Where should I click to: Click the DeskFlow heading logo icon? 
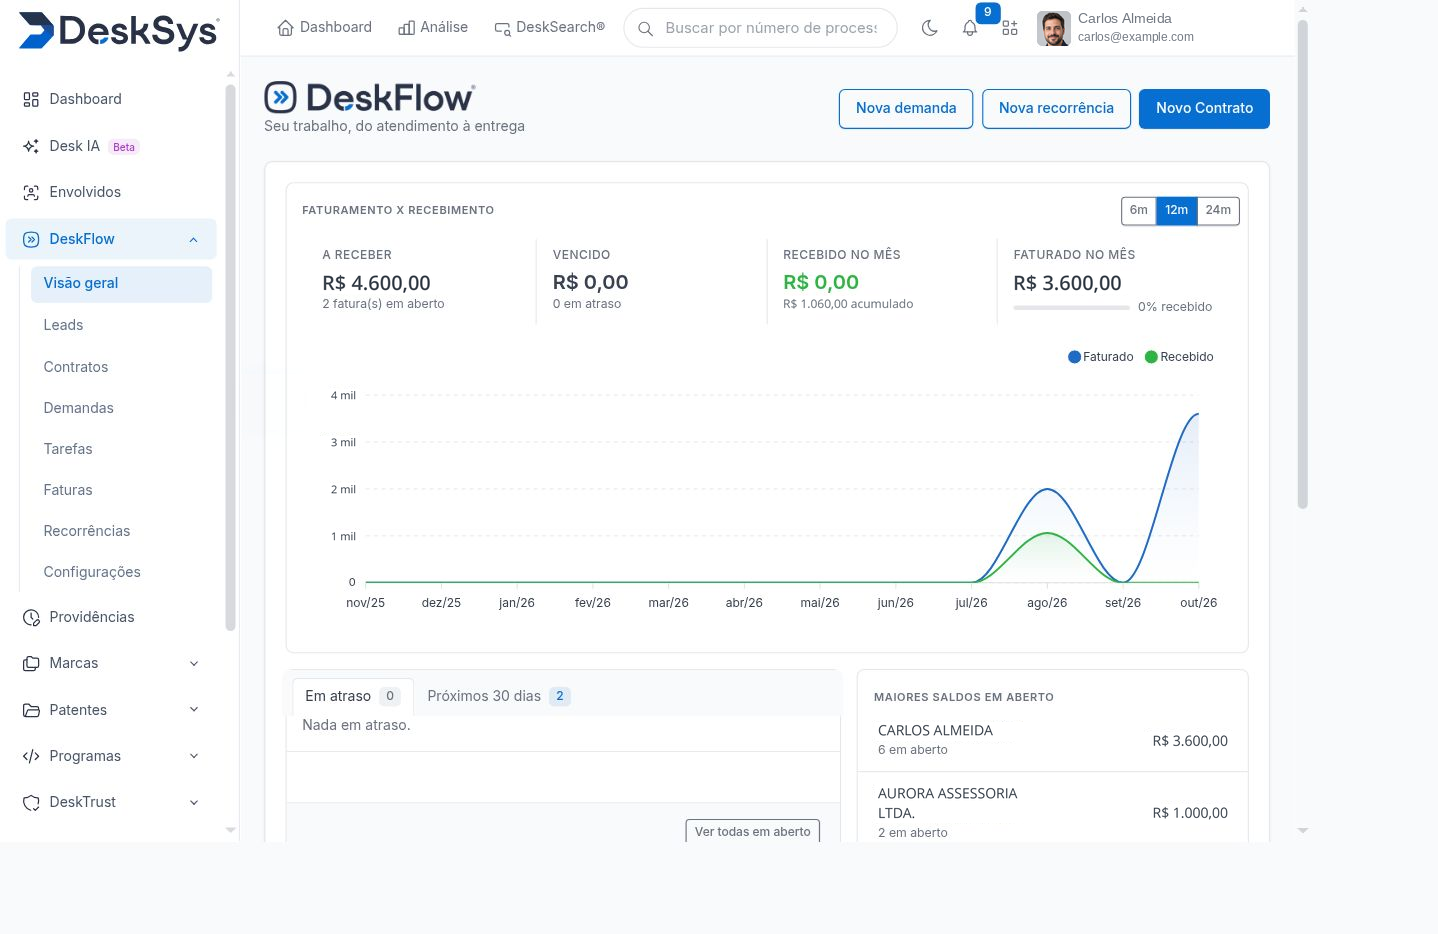click(x=280, y=97)
